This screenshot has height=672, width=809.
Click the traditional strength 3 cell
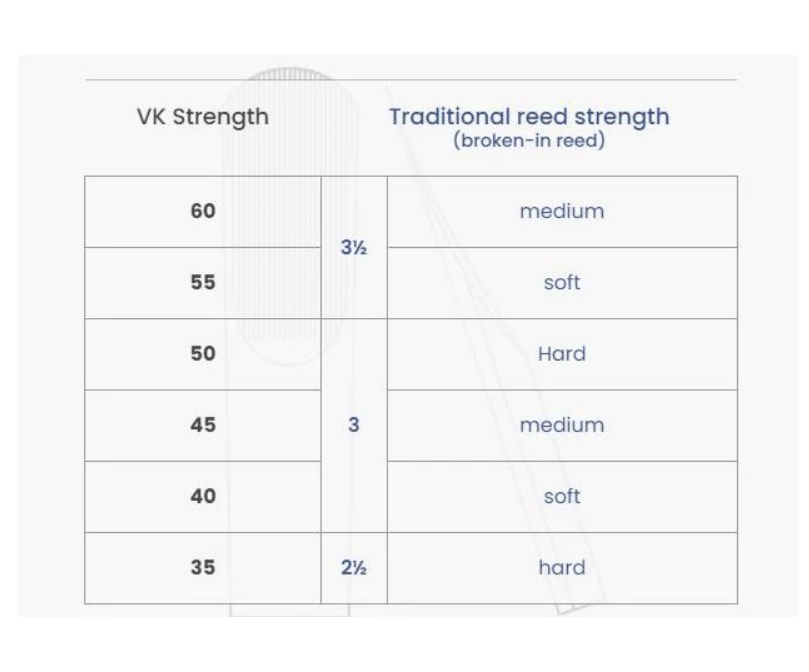pos(353,425)
